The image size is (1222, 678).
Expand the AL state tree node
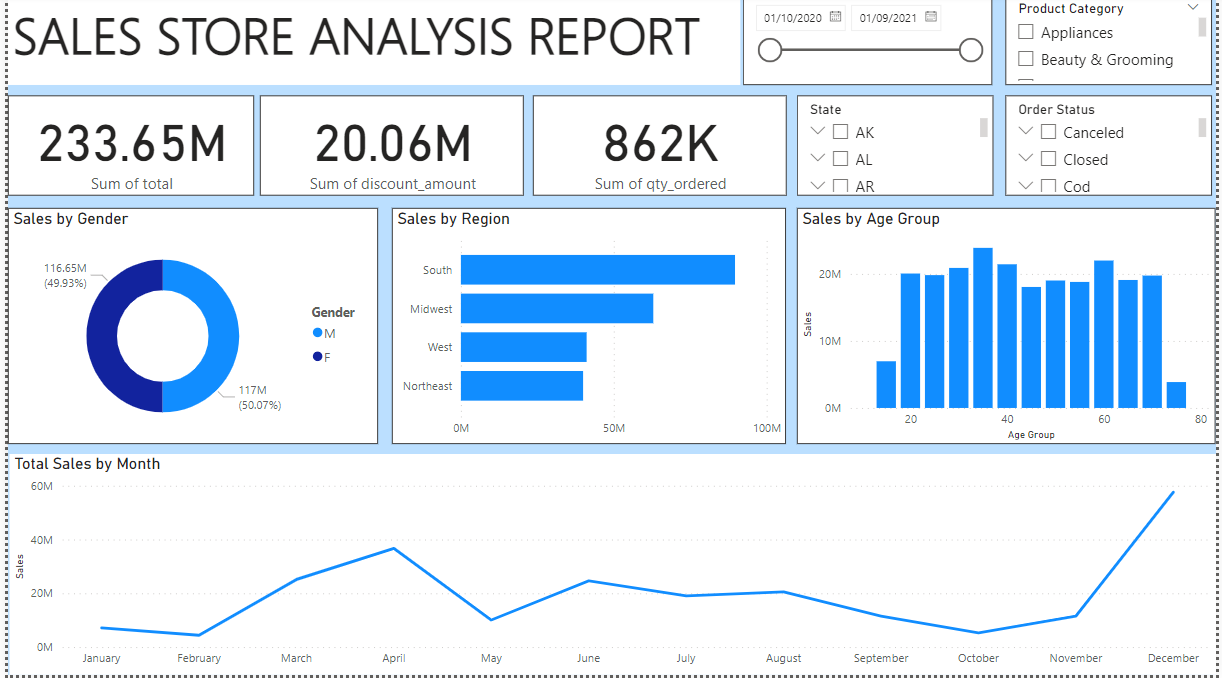[x=818, y=158]
